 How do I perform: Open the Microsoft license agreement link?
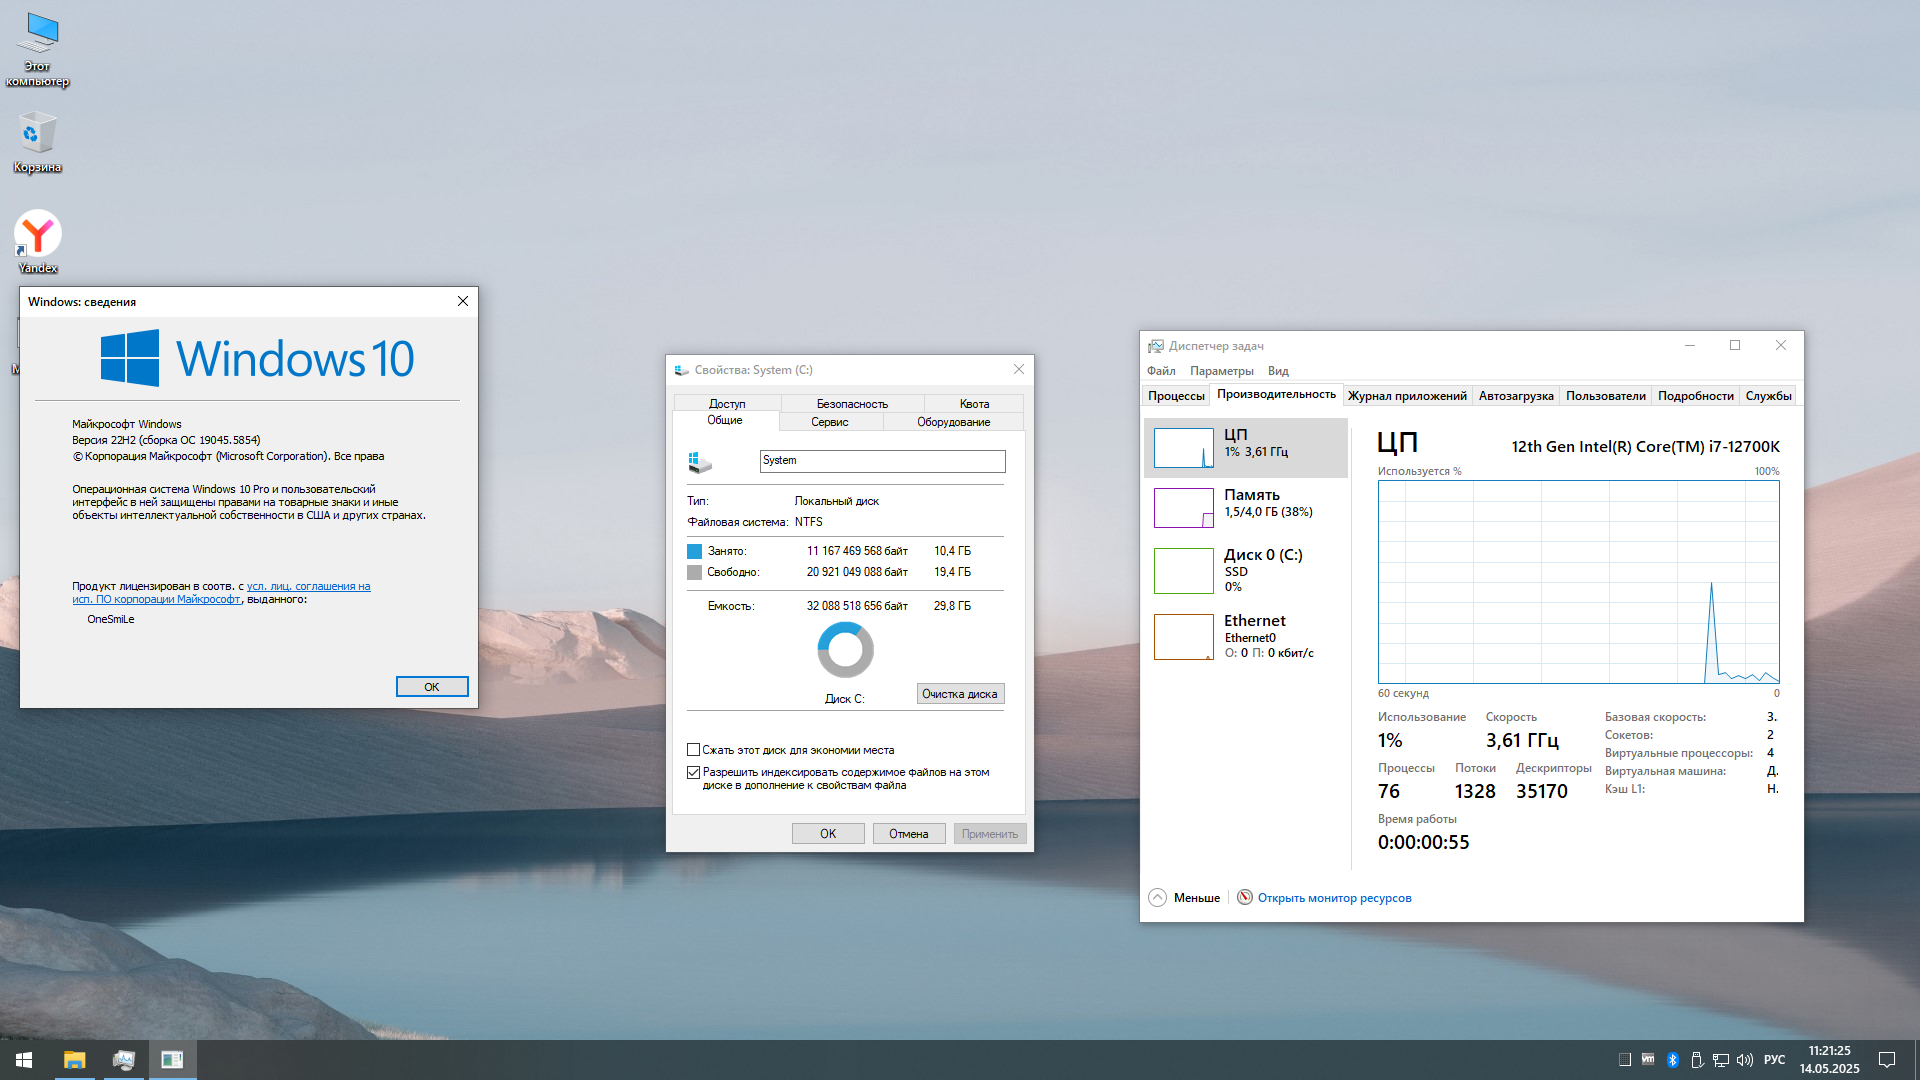(x=308, y=587)
